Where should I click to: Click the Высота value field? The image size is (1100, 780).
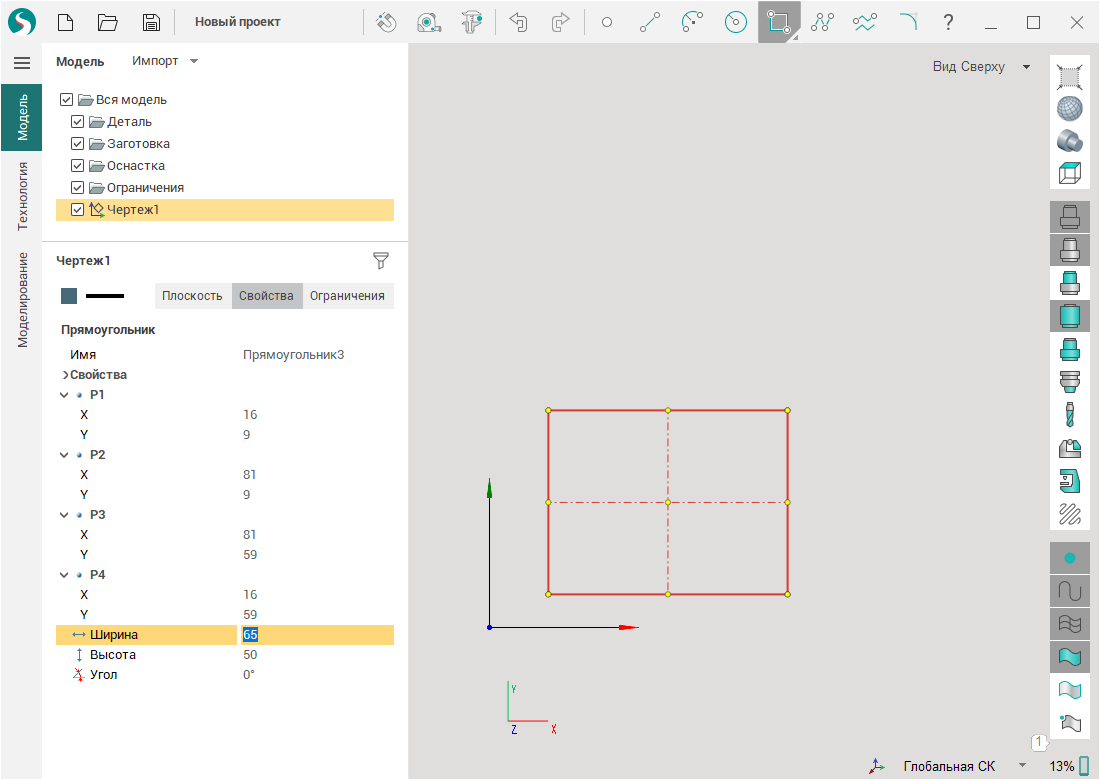[x=250, y=655]
